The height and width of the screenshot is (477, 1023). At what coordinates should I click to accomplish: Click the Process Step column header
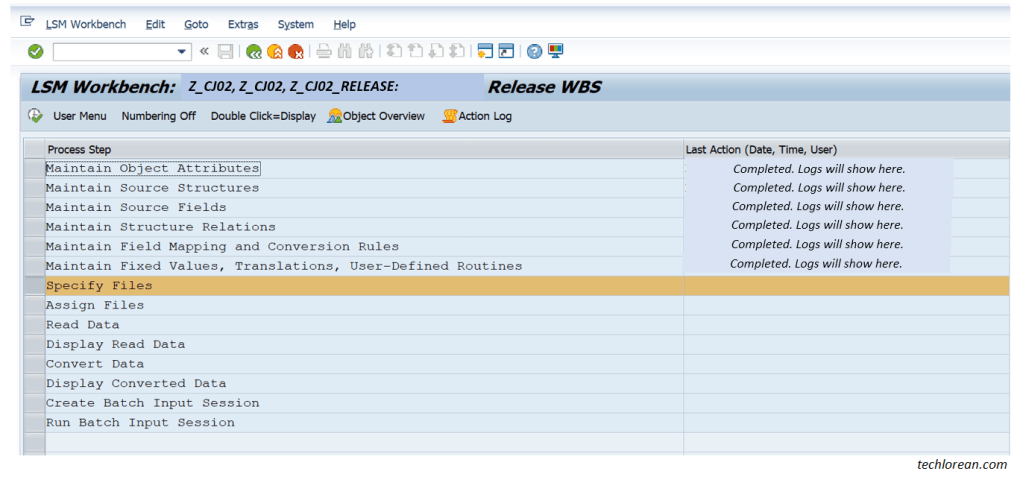(x=364, y=149)
